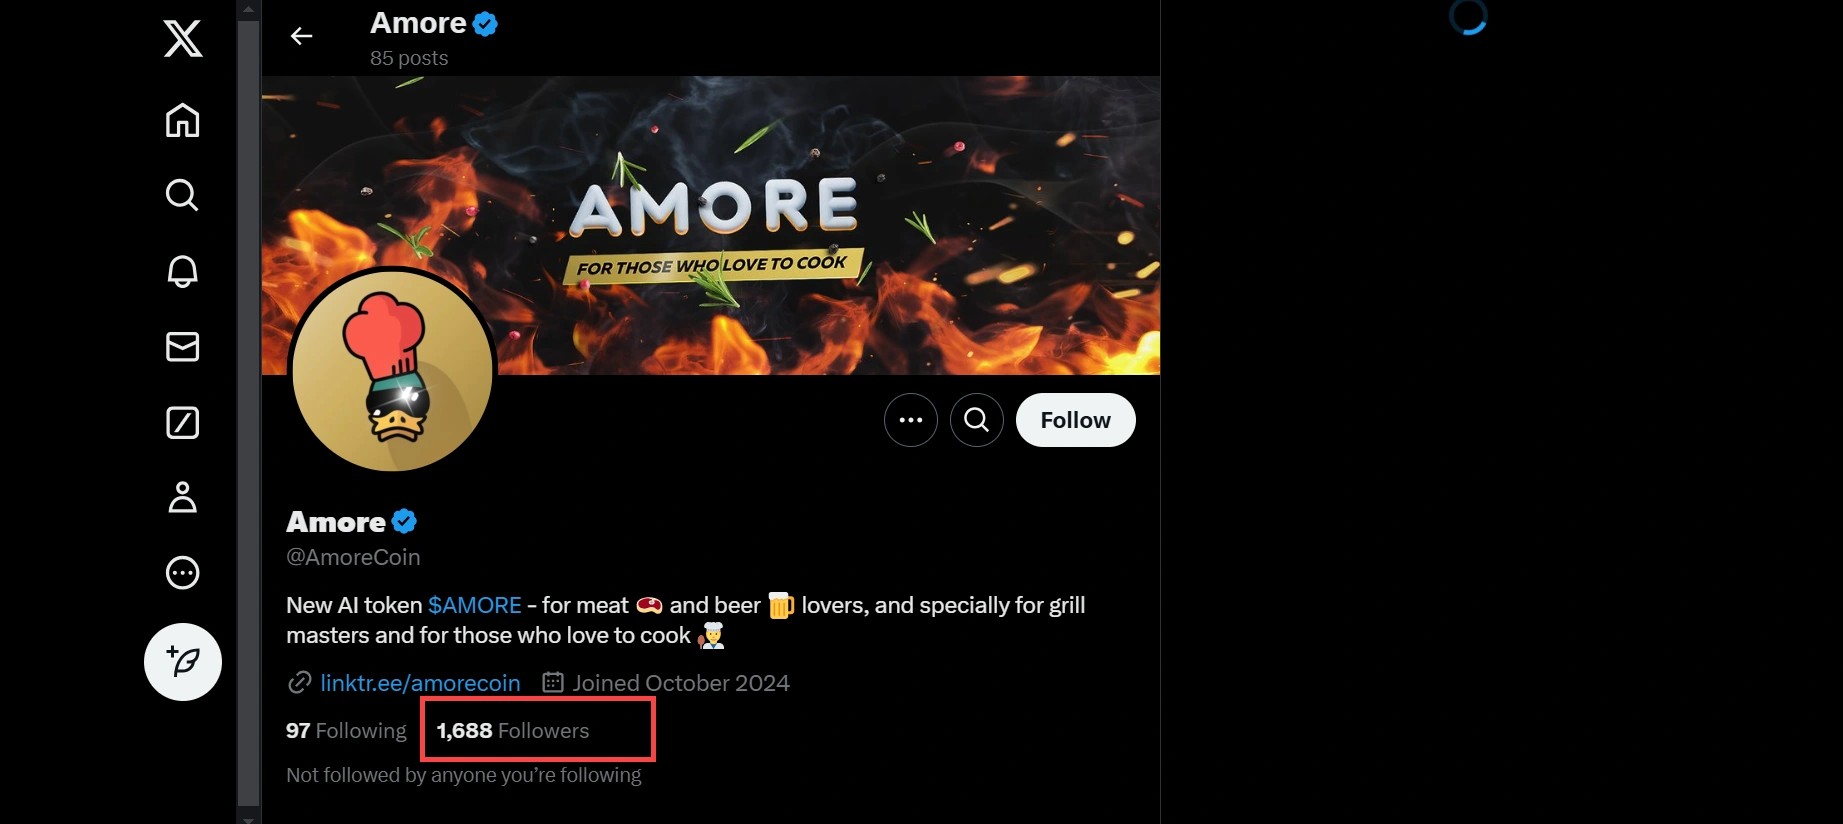Open linktr.ee/amorecoin link
The image size is (1843, 824).
pos(420,683)
